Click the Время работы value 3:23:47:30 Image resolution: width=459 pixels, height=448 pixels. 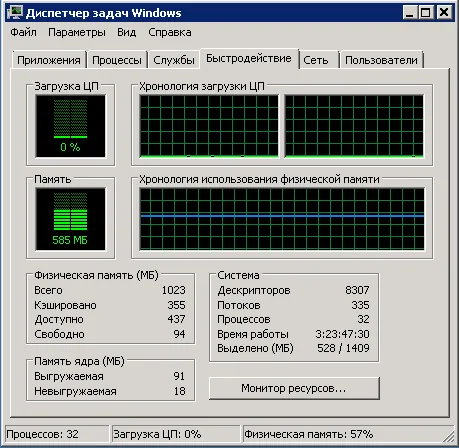click(343, 334)
